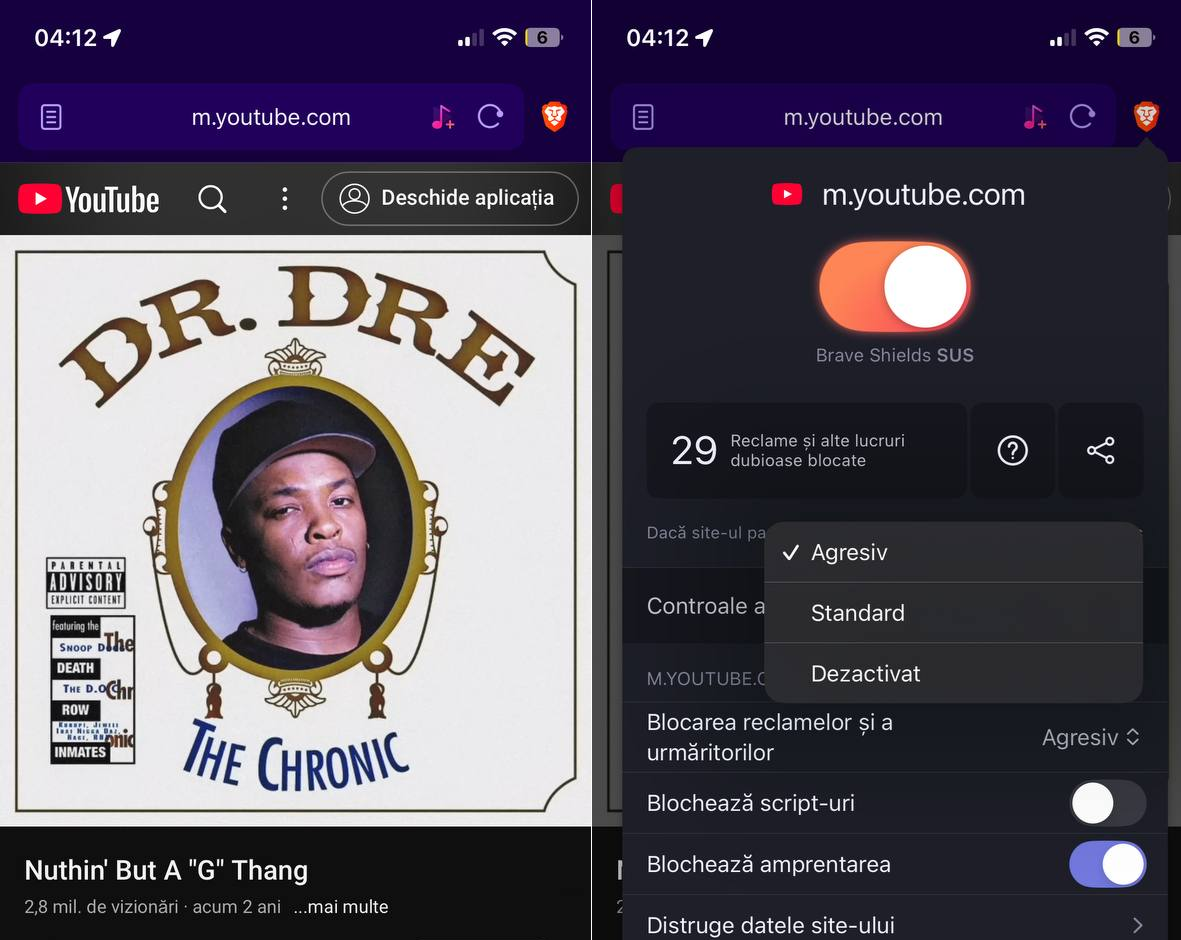Open YouTube three-dot more options menu
This screenshot has height=940, width=1181.
[x=284, y=199]
